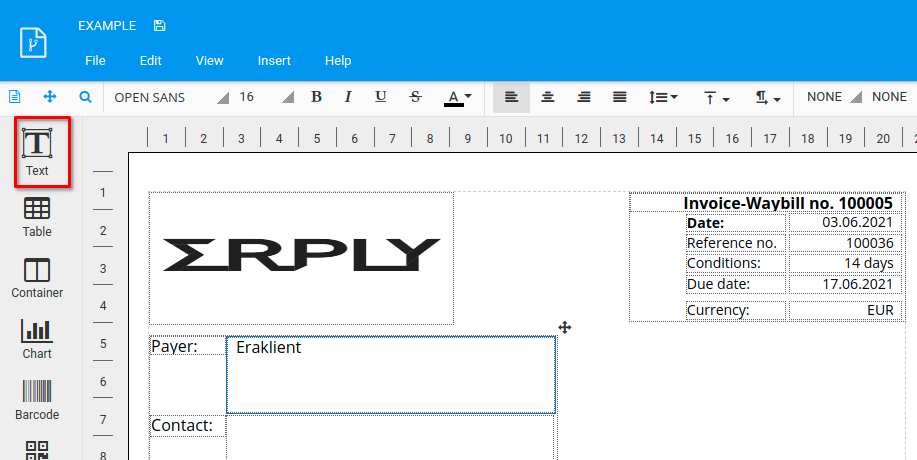Toggle underline formatting
The width and height of the screenshot is (917, 460).
(381, 97)
